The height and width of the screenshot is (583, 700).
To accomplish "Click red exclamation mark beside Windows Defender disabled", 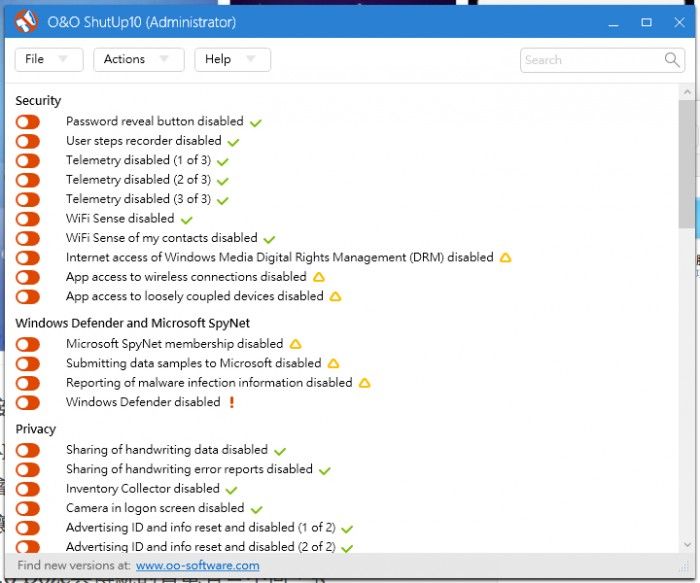I will click(x=232, y=402).
